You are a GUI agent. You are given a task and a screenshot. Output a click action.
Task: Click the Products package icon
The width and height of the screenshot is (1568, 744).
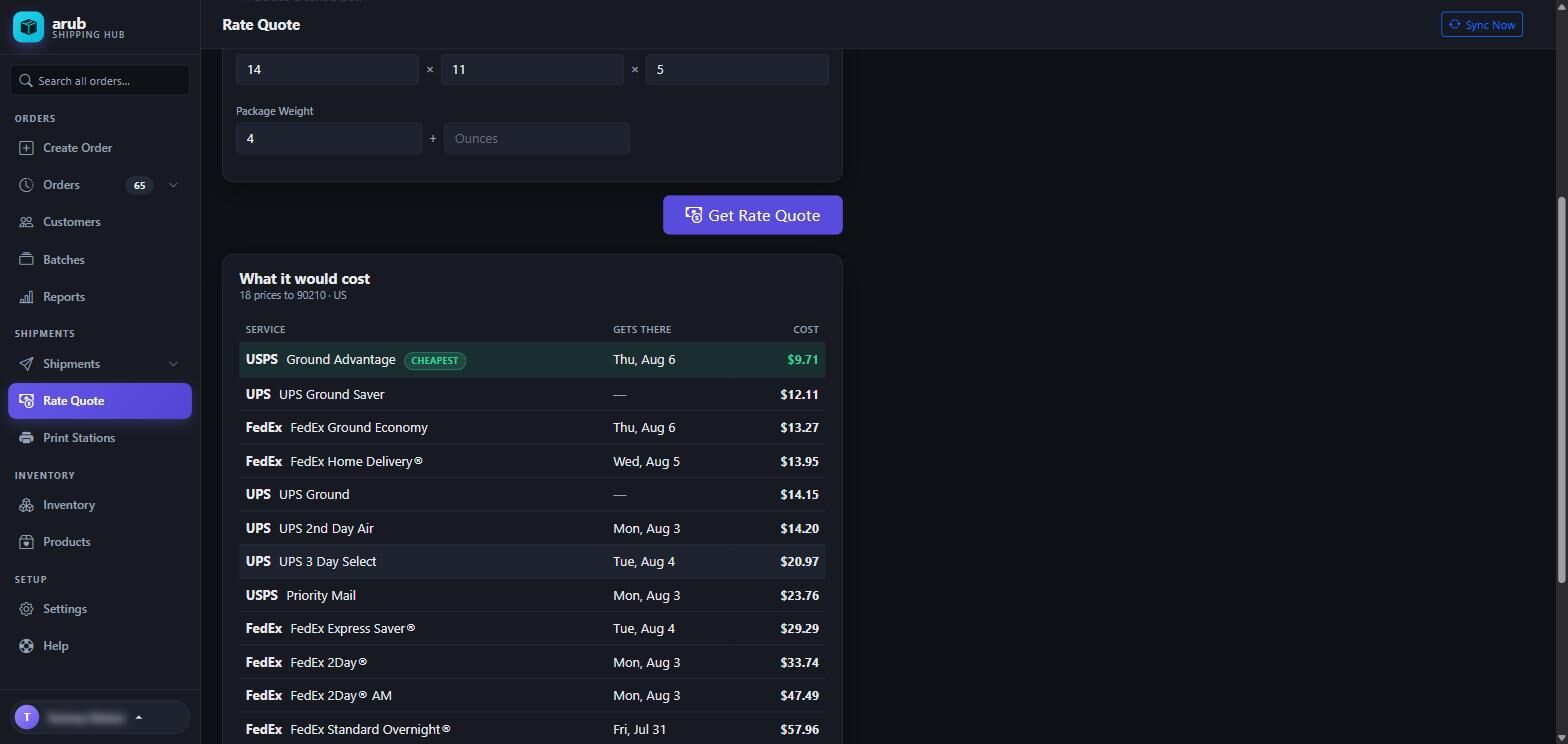point(26,542)
